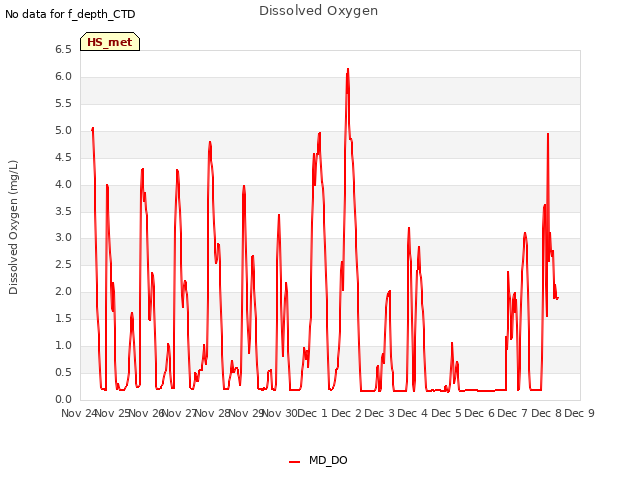This screenshot has width=640, height=480.
Task: Click the highest peak above 6.0 mg/L
Action: [348, 69]
